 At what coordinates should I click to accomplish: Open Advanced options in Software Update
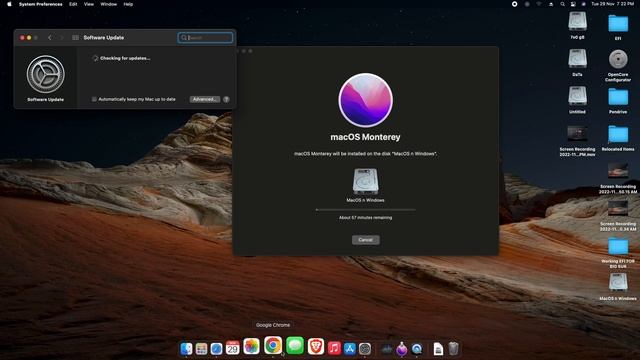pyautogui.click(x=204, y=99)
